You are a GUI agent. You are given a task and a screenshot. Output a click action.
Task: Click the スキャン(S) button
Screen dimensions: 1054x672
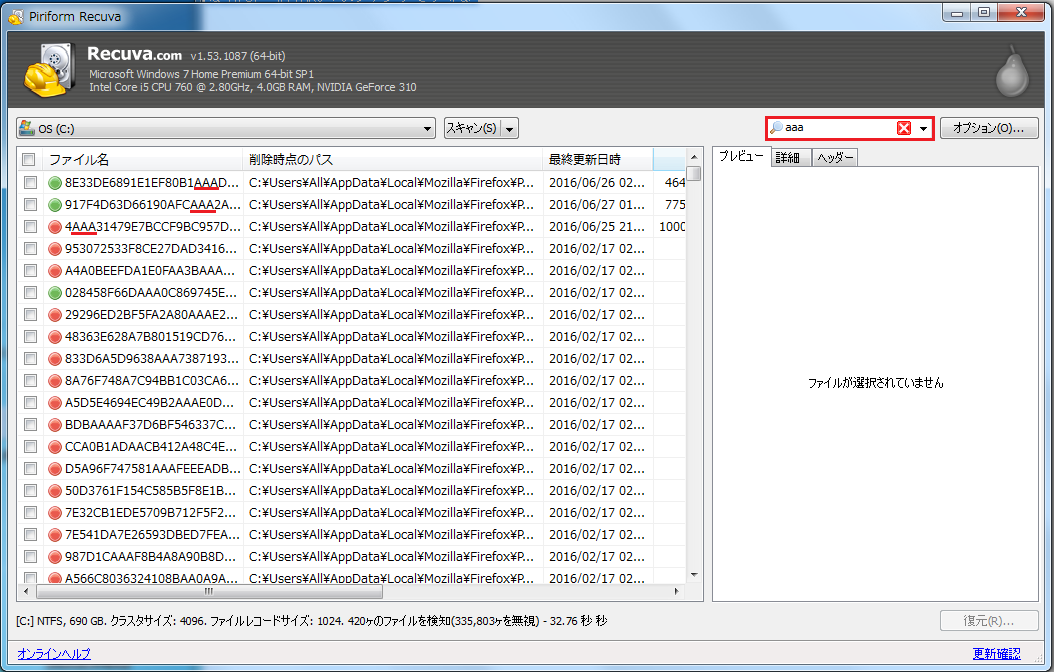click(472, 128)
